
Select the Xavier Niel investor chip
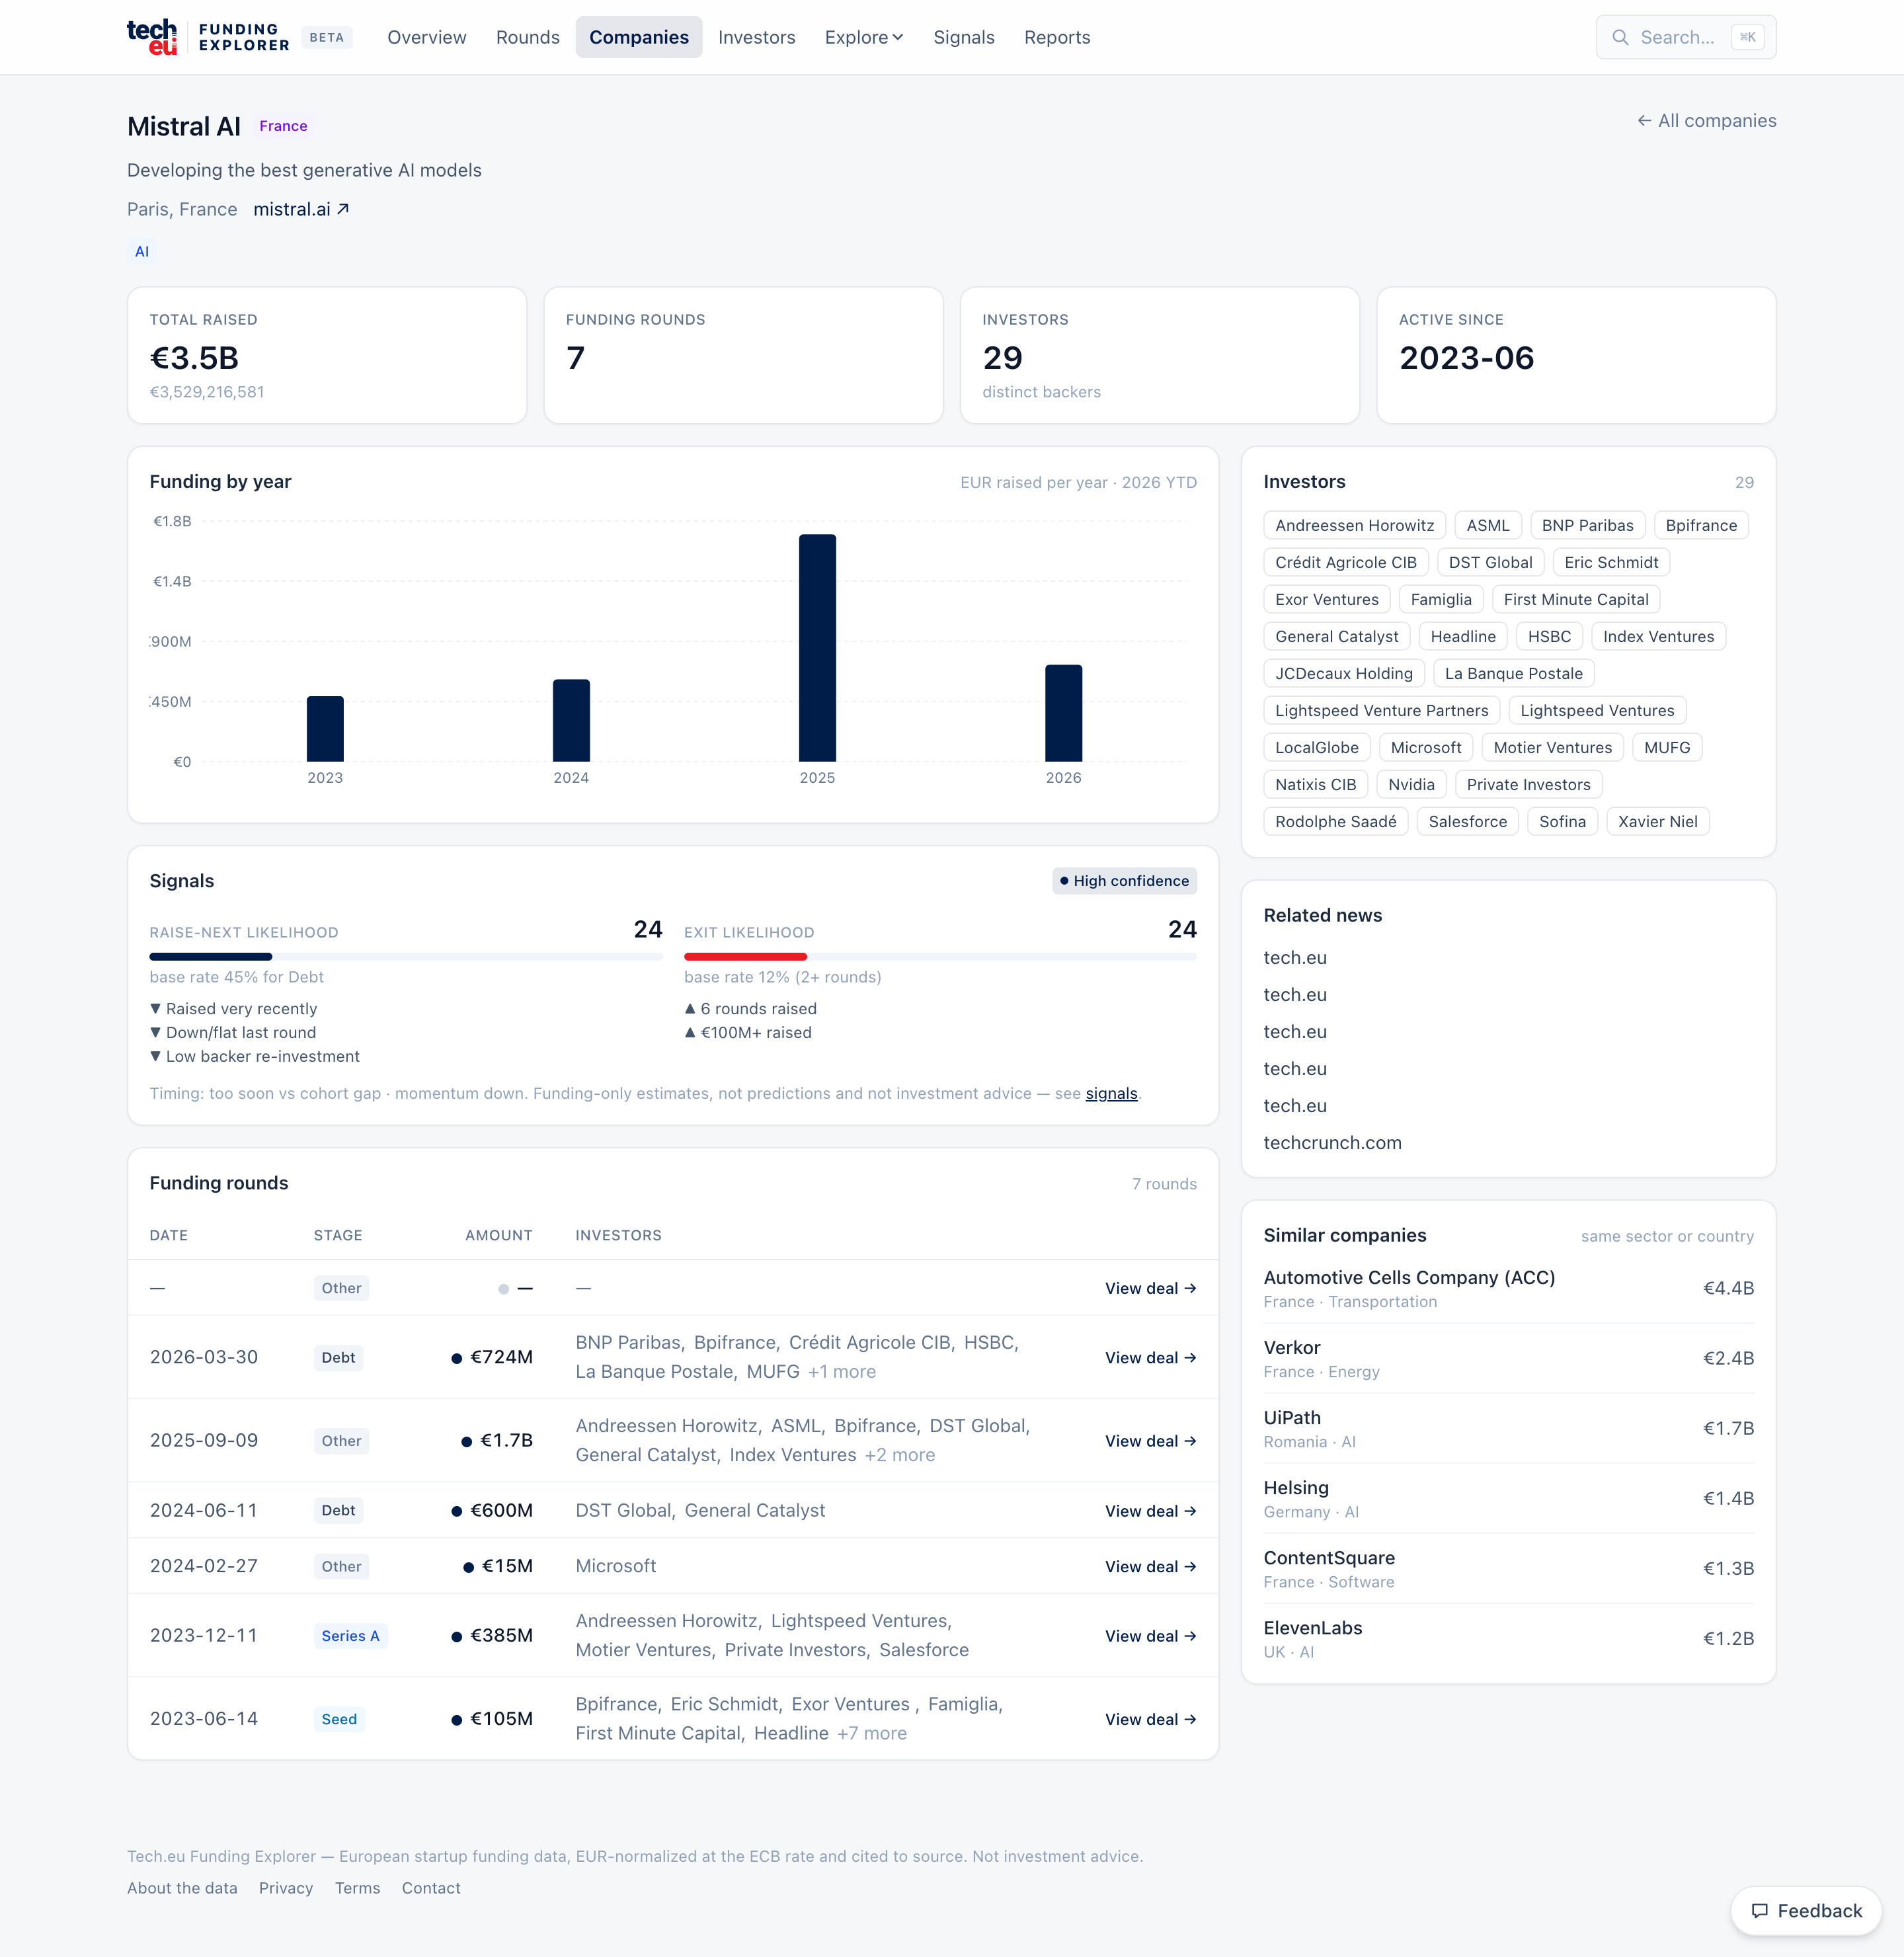click(1657, 821)
